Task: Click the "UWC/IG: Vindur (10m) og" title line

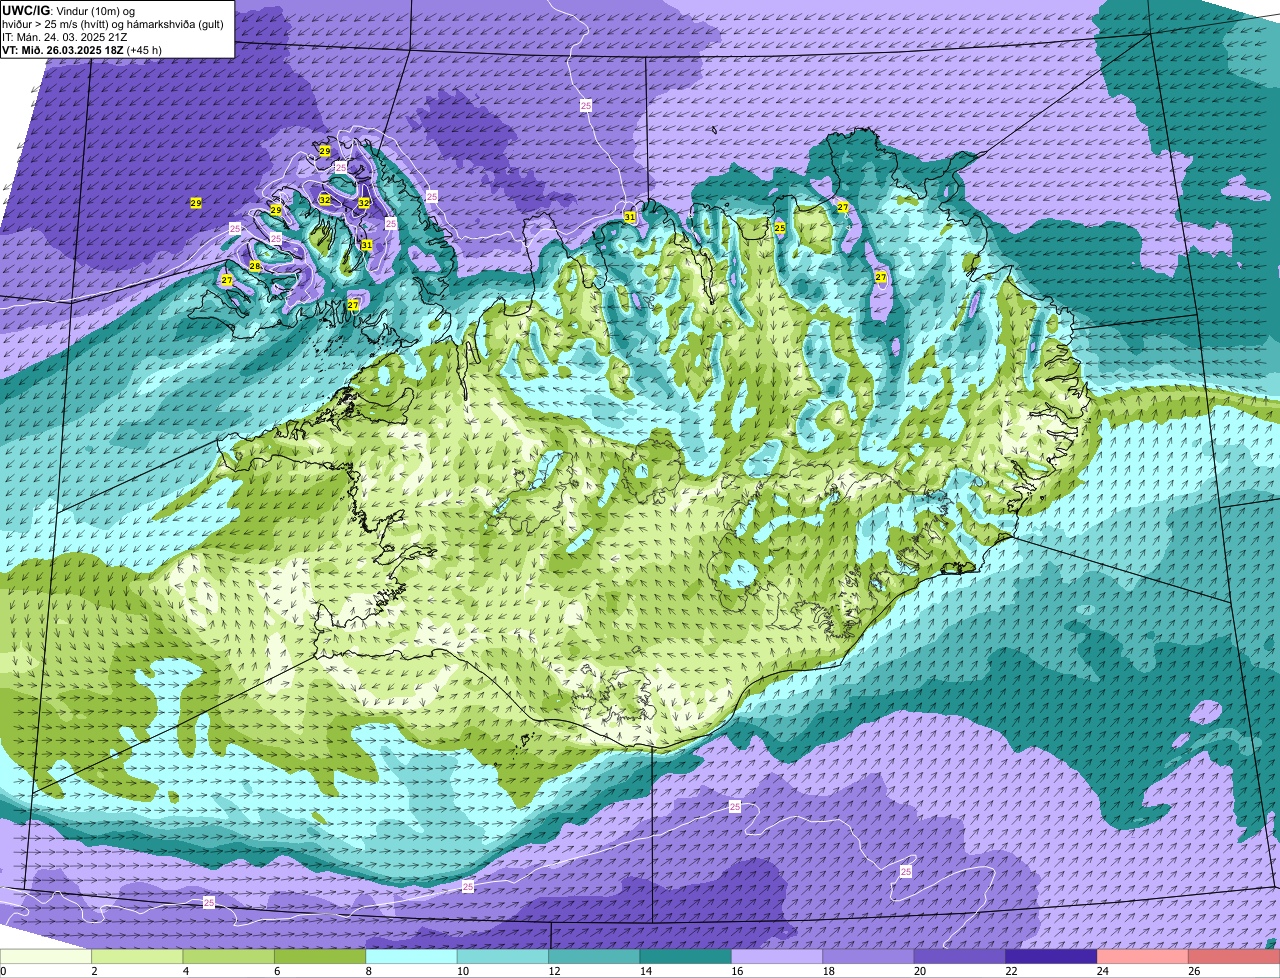Action: (68, 10)
